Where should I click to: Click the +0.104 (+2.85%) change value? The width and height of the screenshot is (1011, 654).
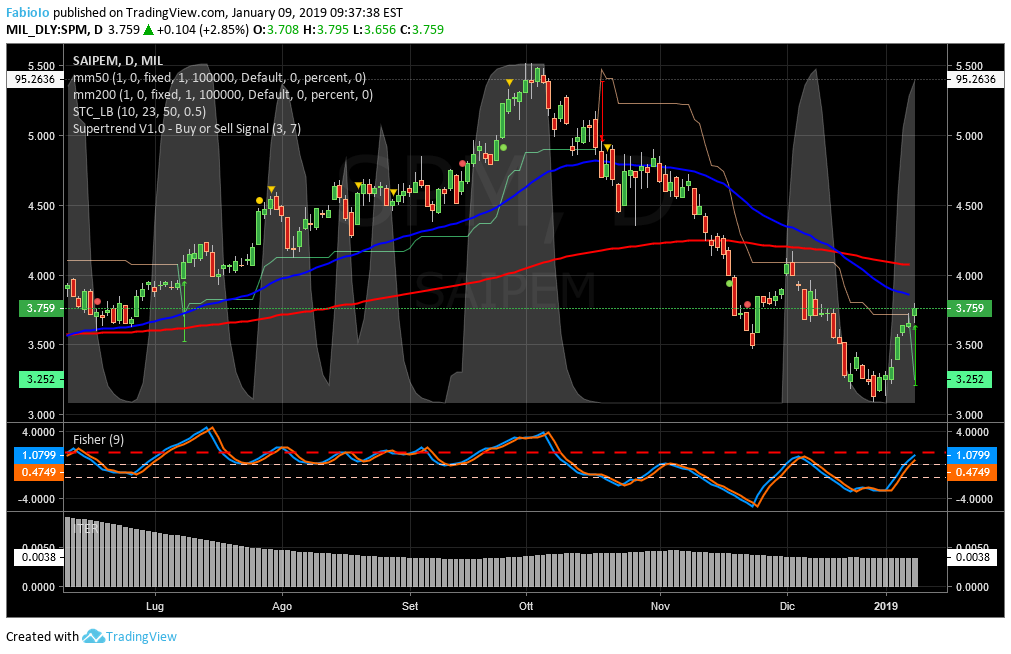[203, 30]
